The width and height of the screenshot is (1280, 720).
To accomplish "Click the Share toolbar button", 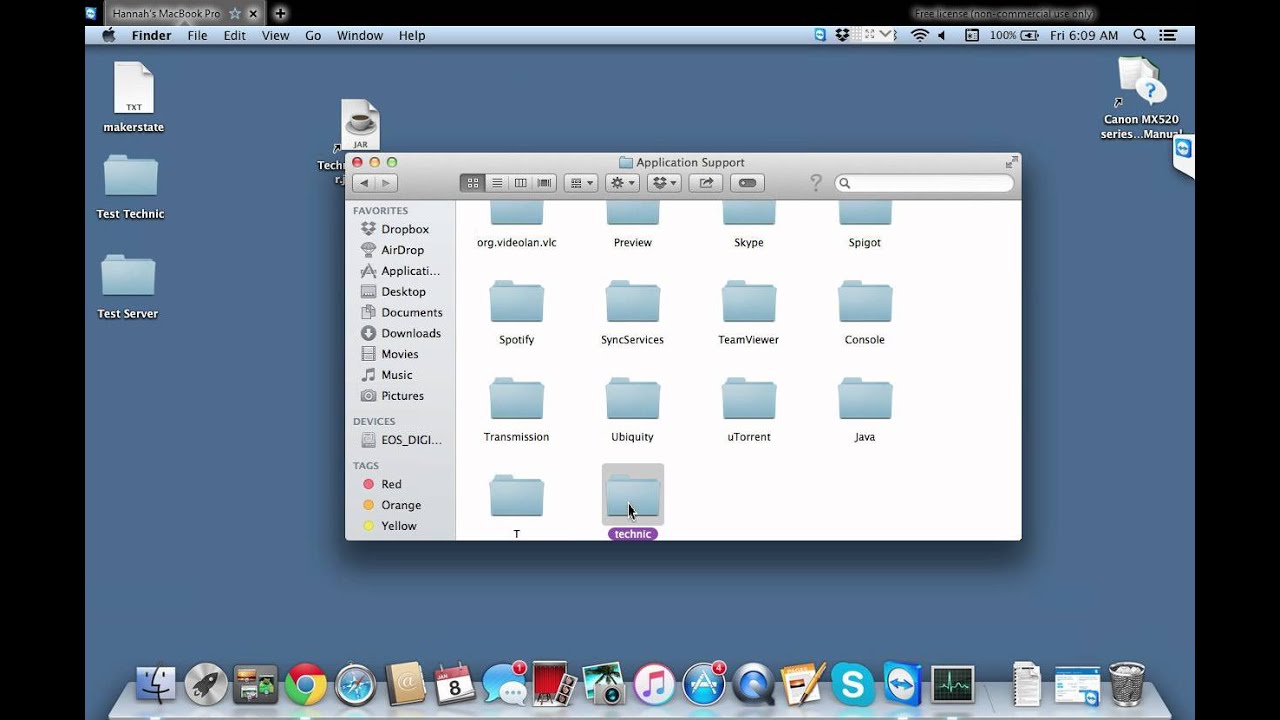I will [706, 183].
